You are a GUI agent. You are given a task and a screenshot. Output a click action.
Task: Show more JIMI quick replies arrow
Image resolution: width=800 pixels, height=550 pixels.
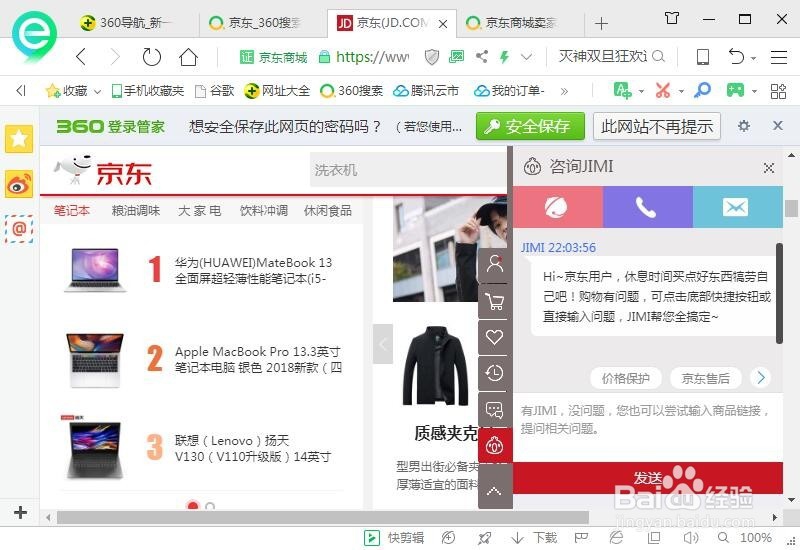click(x=761, y=378)
